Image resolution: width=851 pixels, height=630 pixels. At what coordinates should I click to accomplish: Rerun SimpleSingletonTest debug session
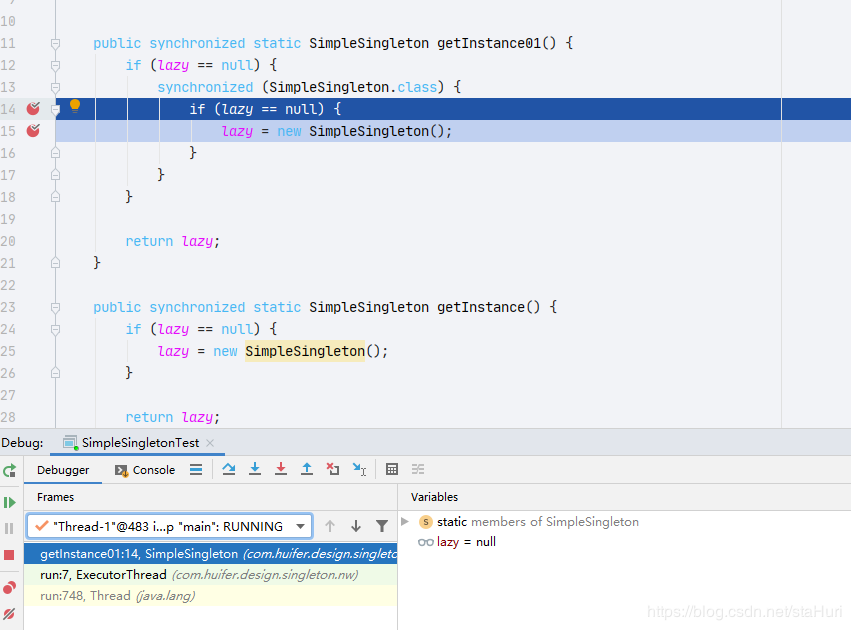point(10,470)
